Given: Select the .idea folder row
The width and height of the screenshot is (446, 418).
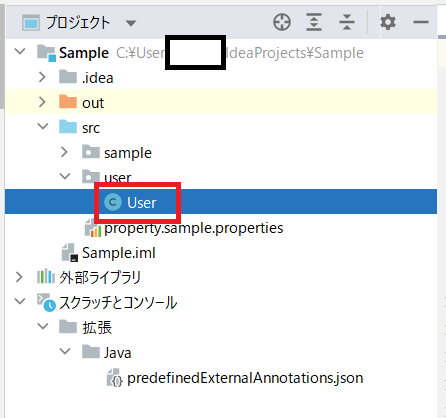Looking at the screenshot, I should (221, 77).
